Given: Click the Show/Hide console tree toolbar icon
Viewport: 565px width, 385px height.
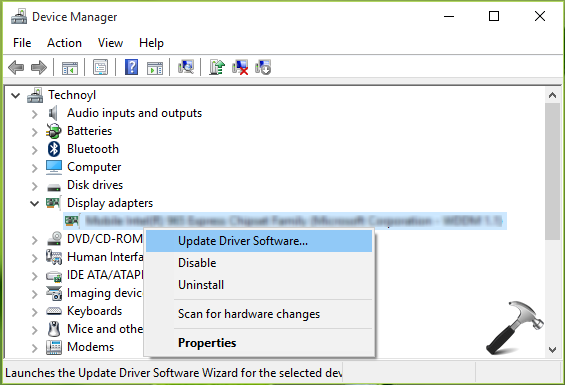Looking at the screenshot, I should click(x=70, y=67).
